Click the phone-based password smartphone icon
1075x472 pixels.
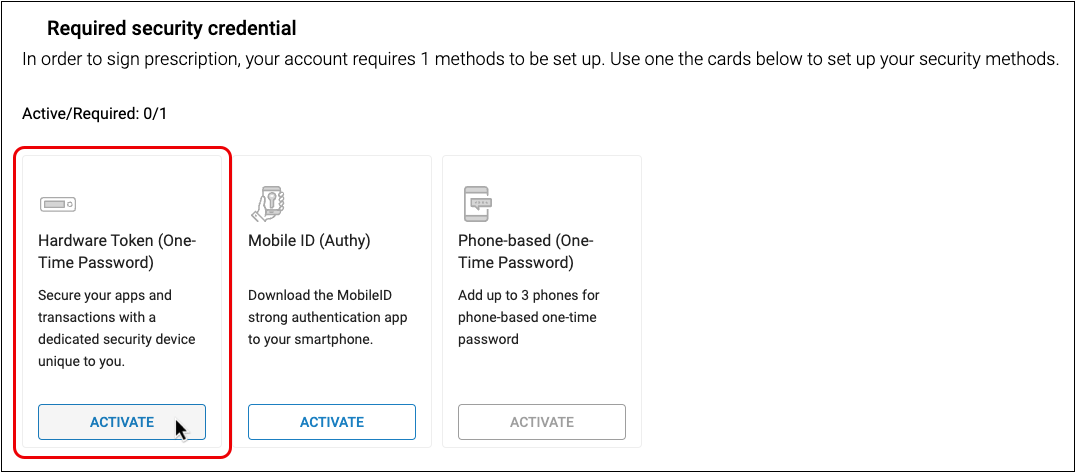(x=477, y=203)
